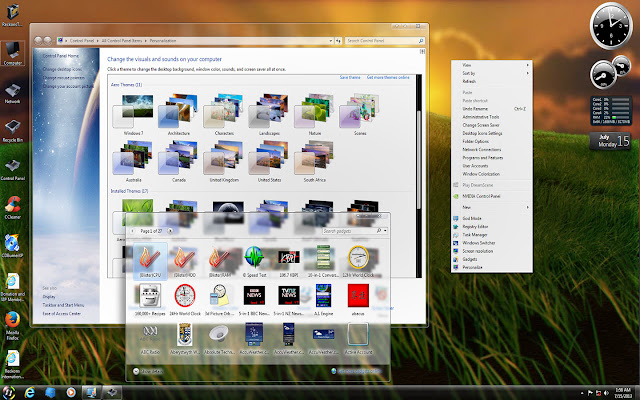Open Internet Explorer from the taskbar
Image resolution: width=640 pixels, height=400 pixels.
(x=30, y=393)
